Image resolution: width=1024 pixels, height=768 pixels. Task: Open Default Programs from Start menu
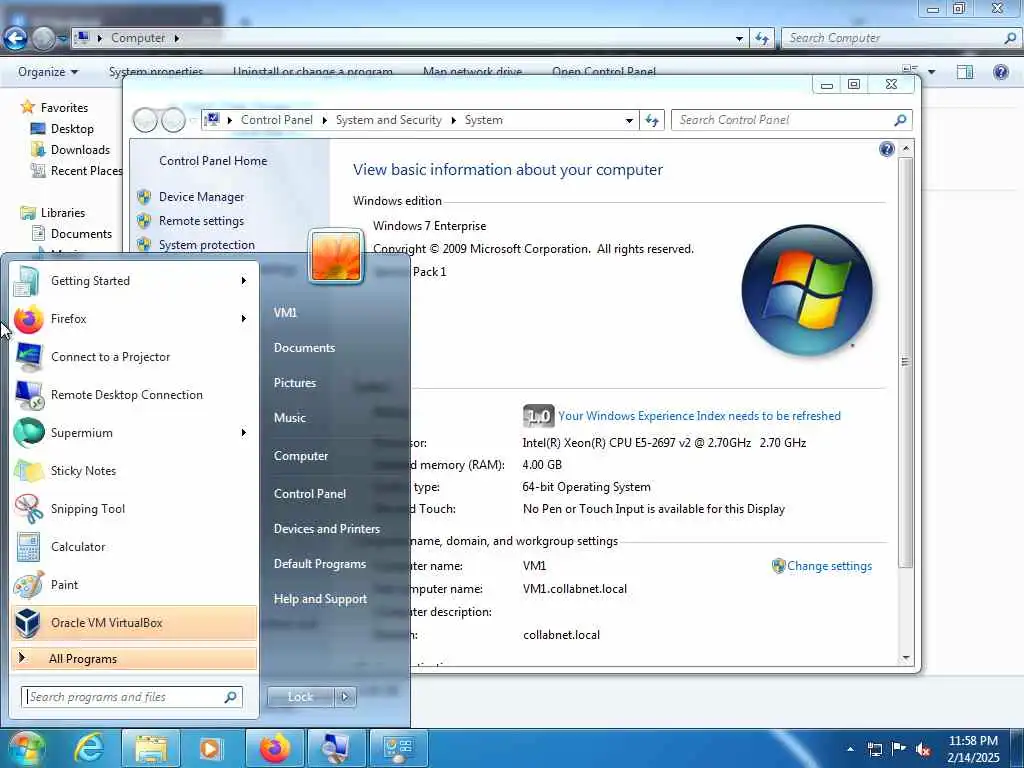[x=319, y=564]
